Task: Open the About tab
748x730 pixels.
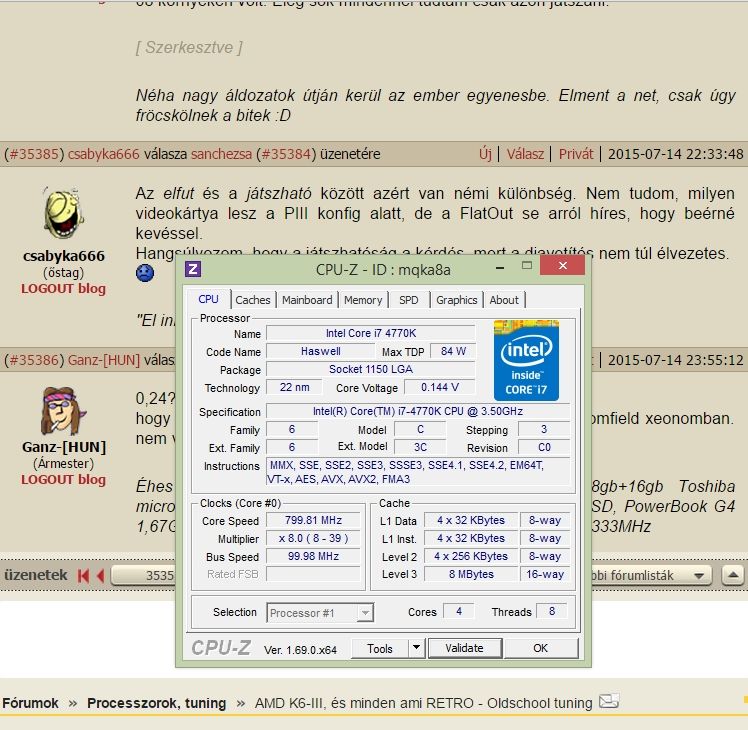Action: pyautogui.click(x=504, y=300)
